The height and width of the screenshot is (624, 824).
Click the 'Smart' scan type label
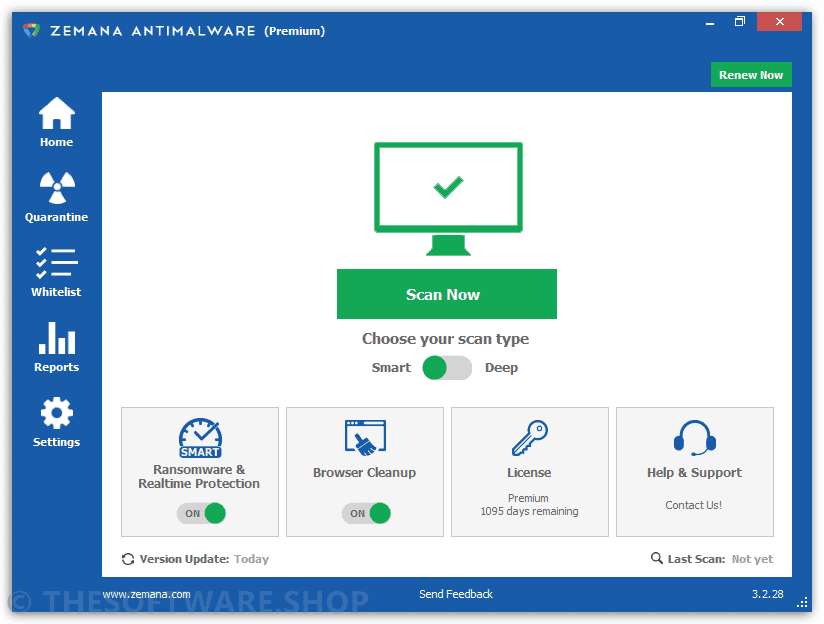click(391, 367)
